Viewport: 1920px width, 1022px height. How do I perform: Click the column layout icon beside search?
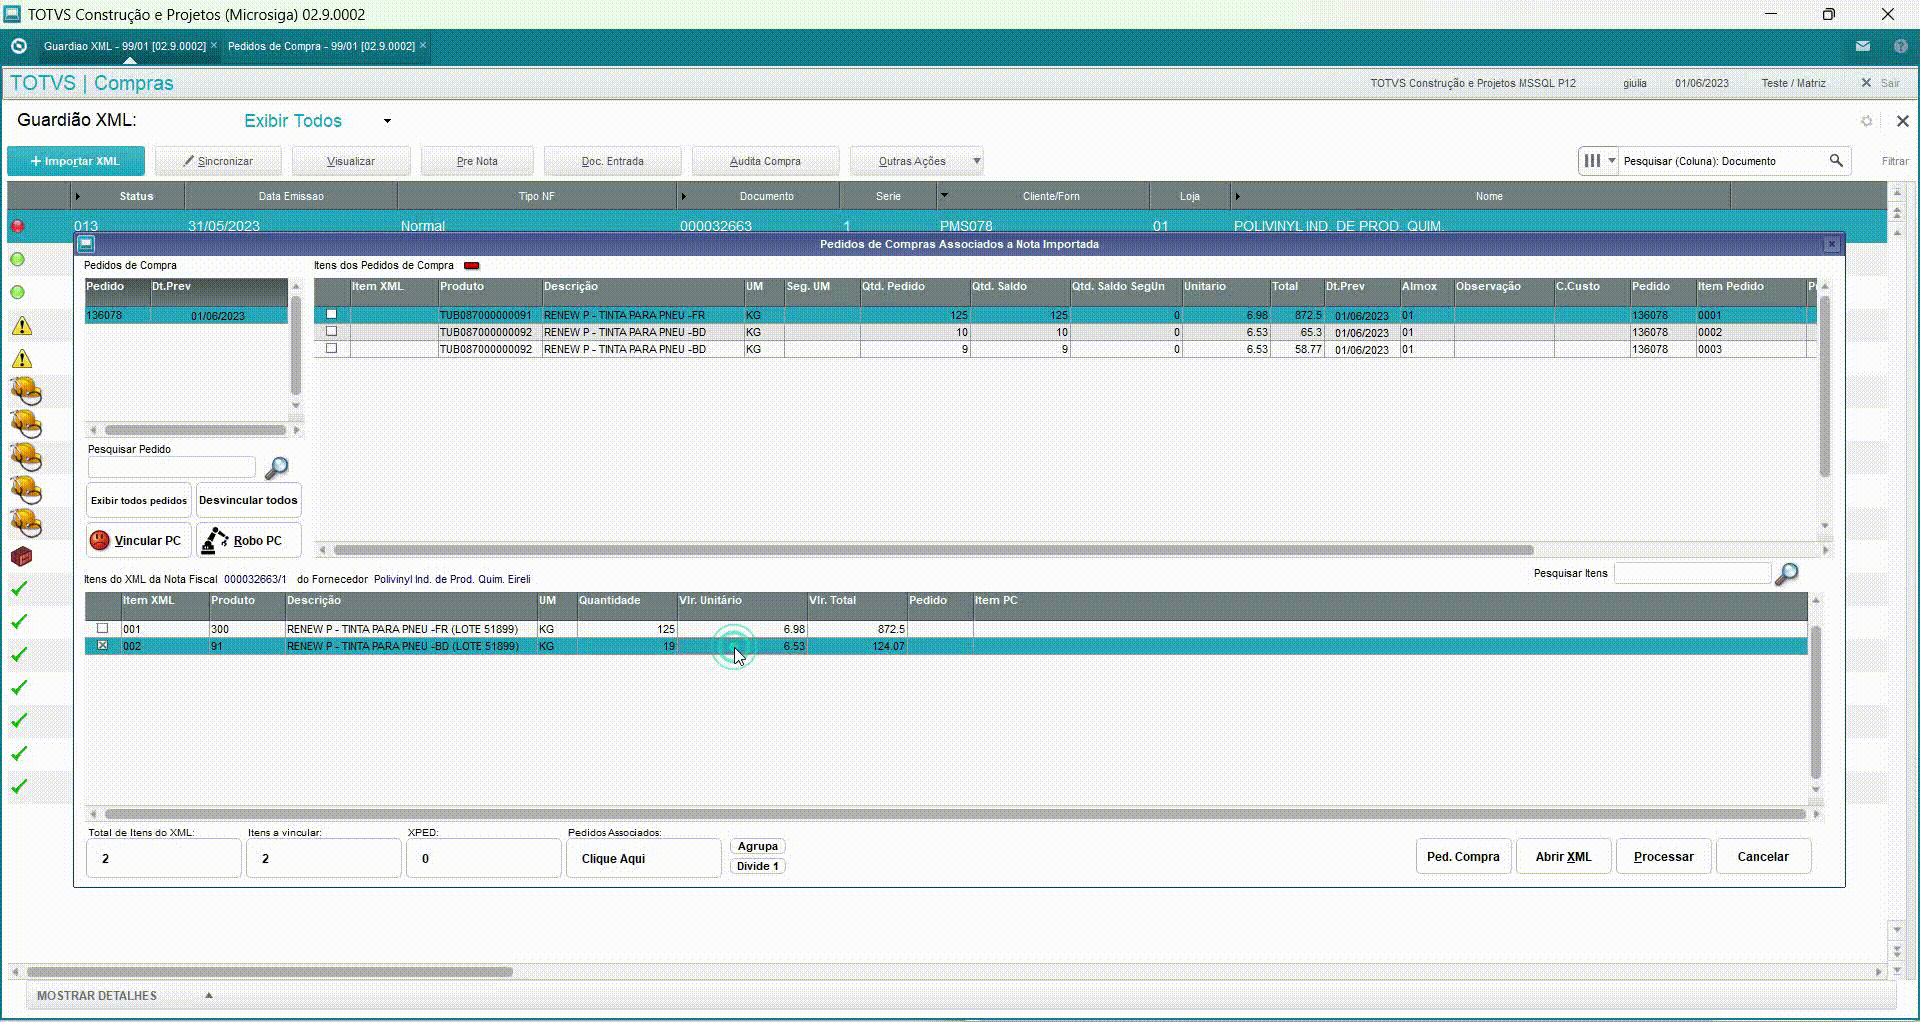pos(1592,161)
